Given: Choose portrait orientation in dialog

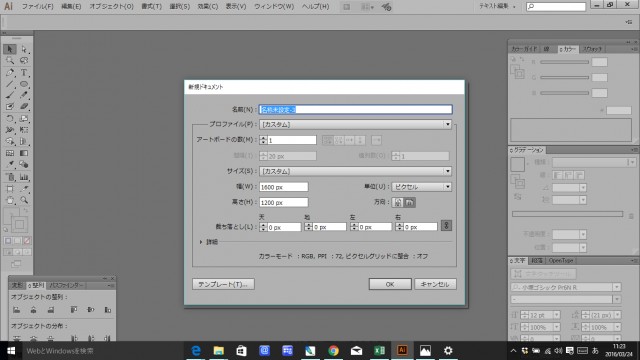Looking at the screenshot, I should (x=398, y=202).
